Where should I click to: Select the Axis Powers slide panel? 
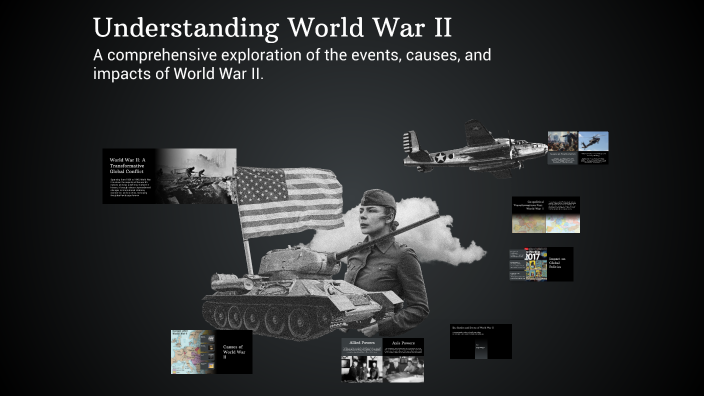[x=403, y=360]
